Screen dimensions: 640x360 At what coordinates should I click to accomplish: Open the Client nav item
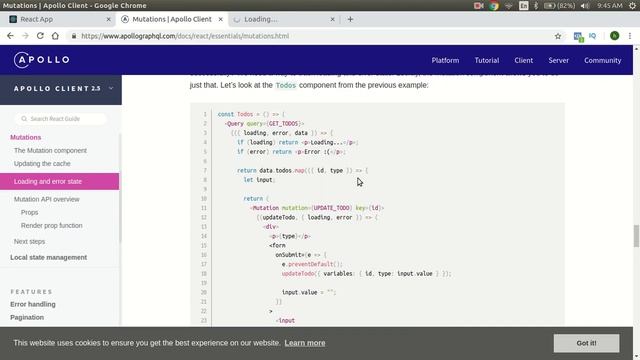tap(523, 60)
